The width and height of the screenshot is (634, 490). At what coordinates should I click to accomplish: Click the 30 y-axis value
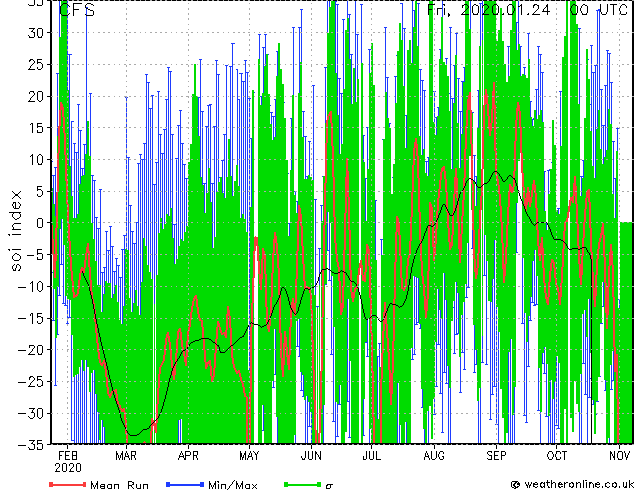pyautogui.click(x=35, y=33)
